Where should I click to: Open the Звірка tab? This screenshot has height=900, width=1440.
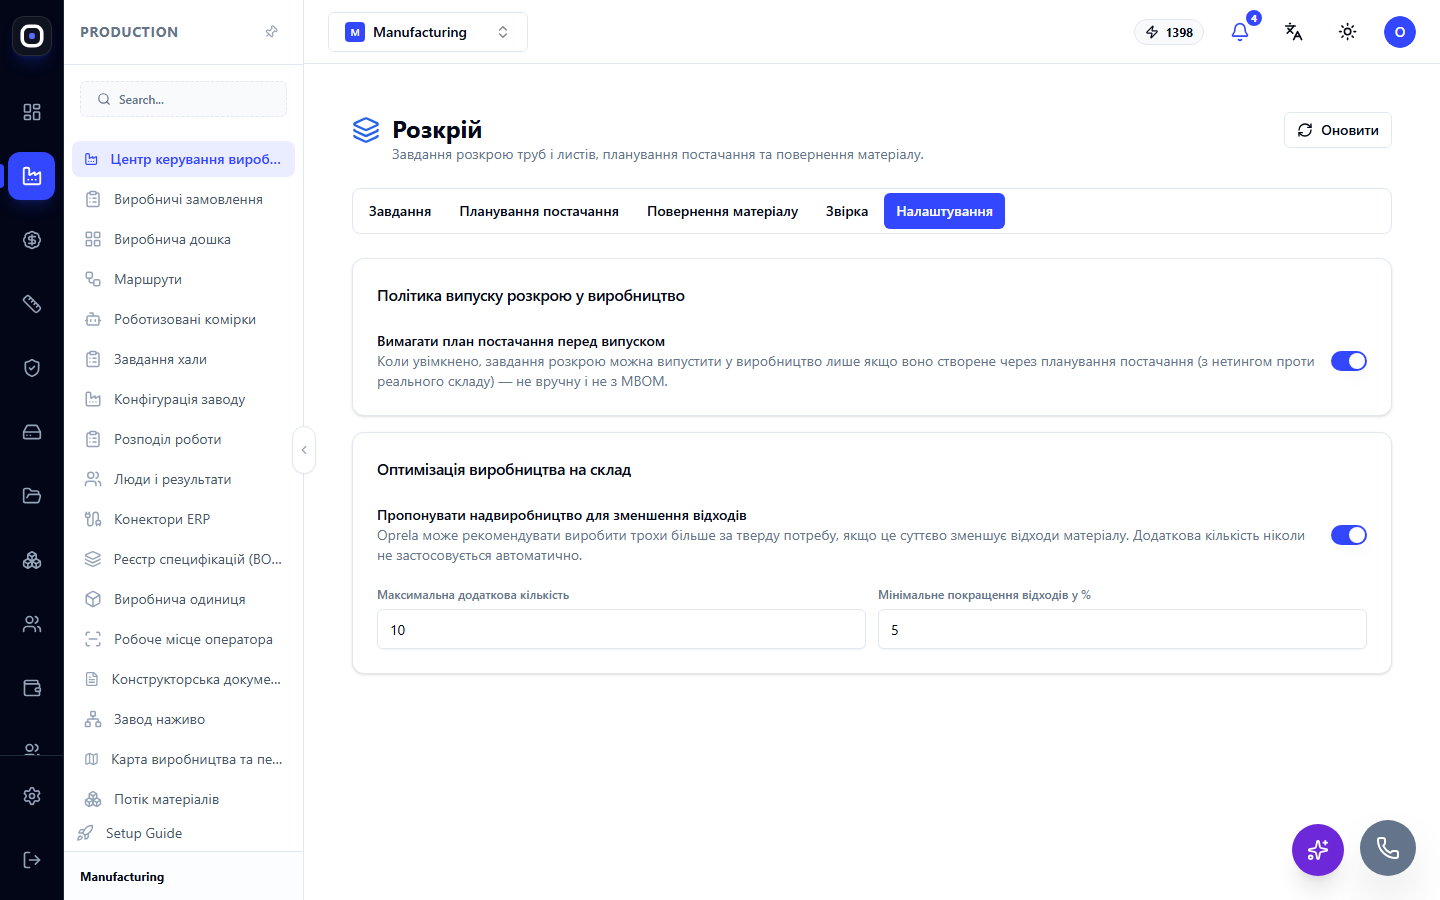pos(847,211)
